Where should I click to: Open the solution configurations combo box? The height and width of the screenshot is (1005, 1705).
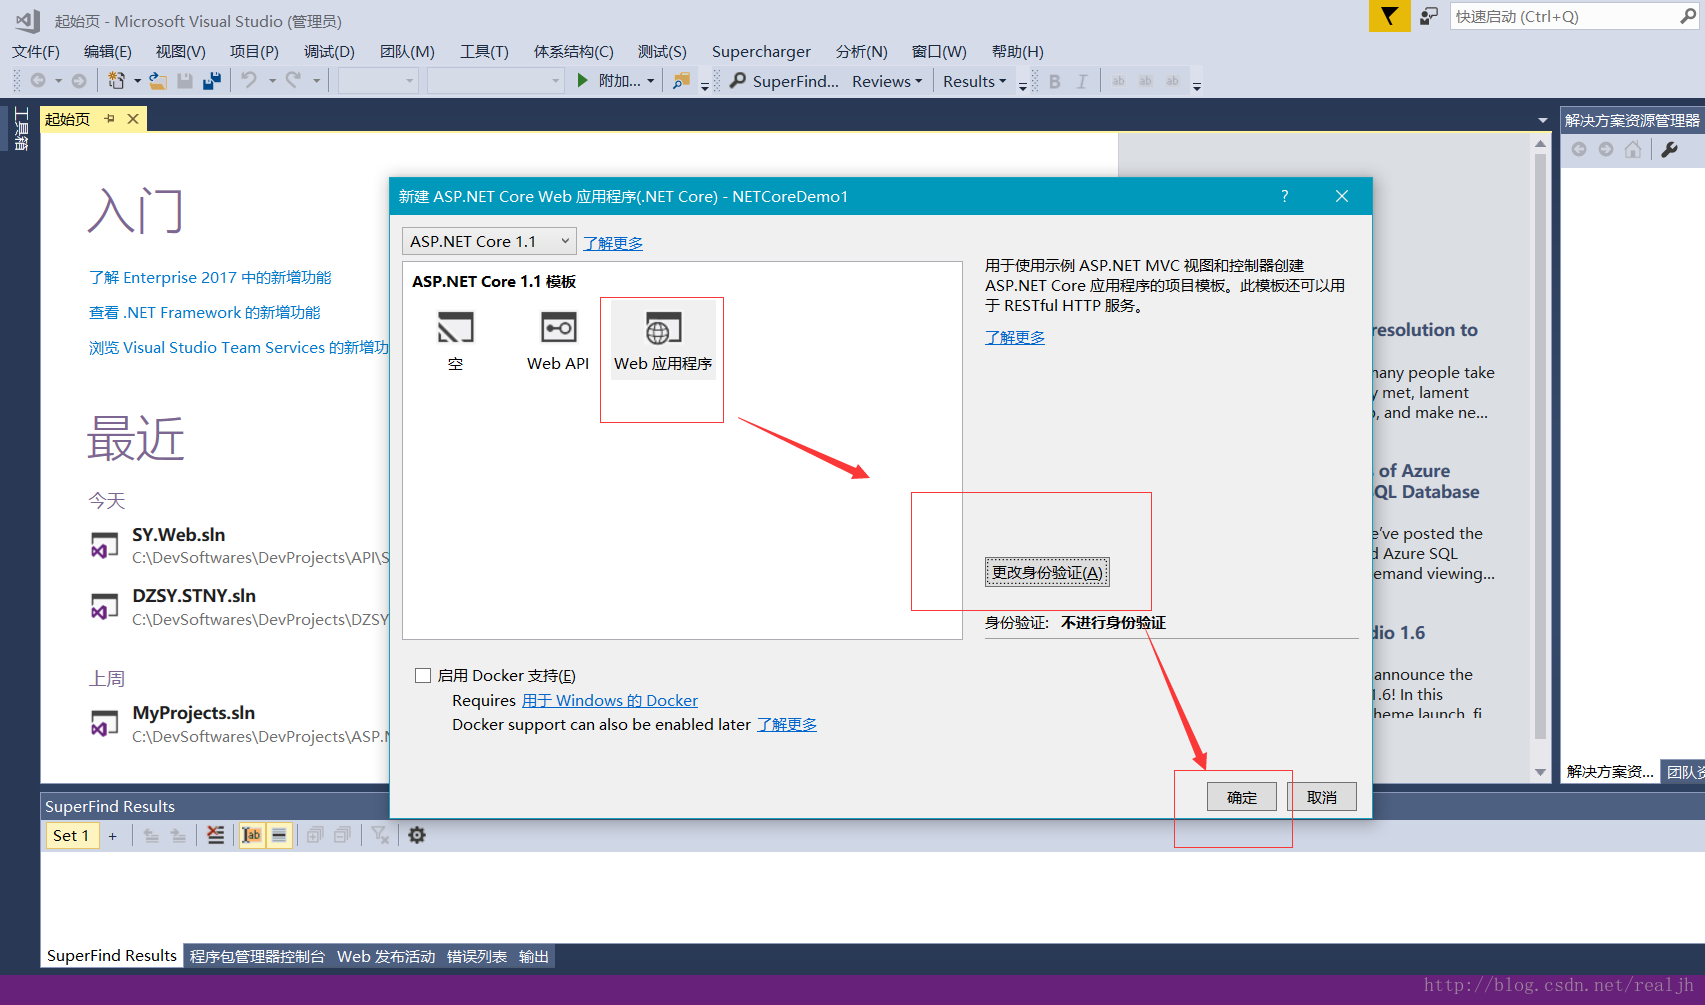378,81
